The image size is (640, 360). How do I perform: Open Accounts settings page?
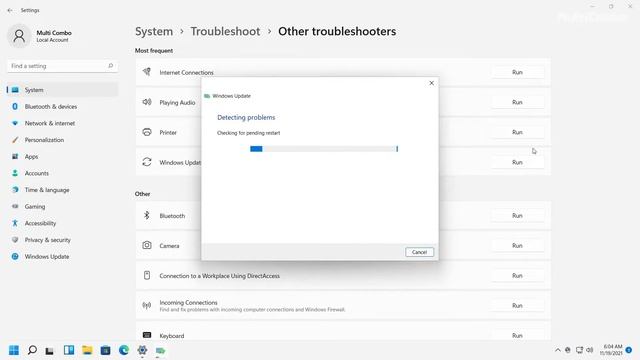62,173
